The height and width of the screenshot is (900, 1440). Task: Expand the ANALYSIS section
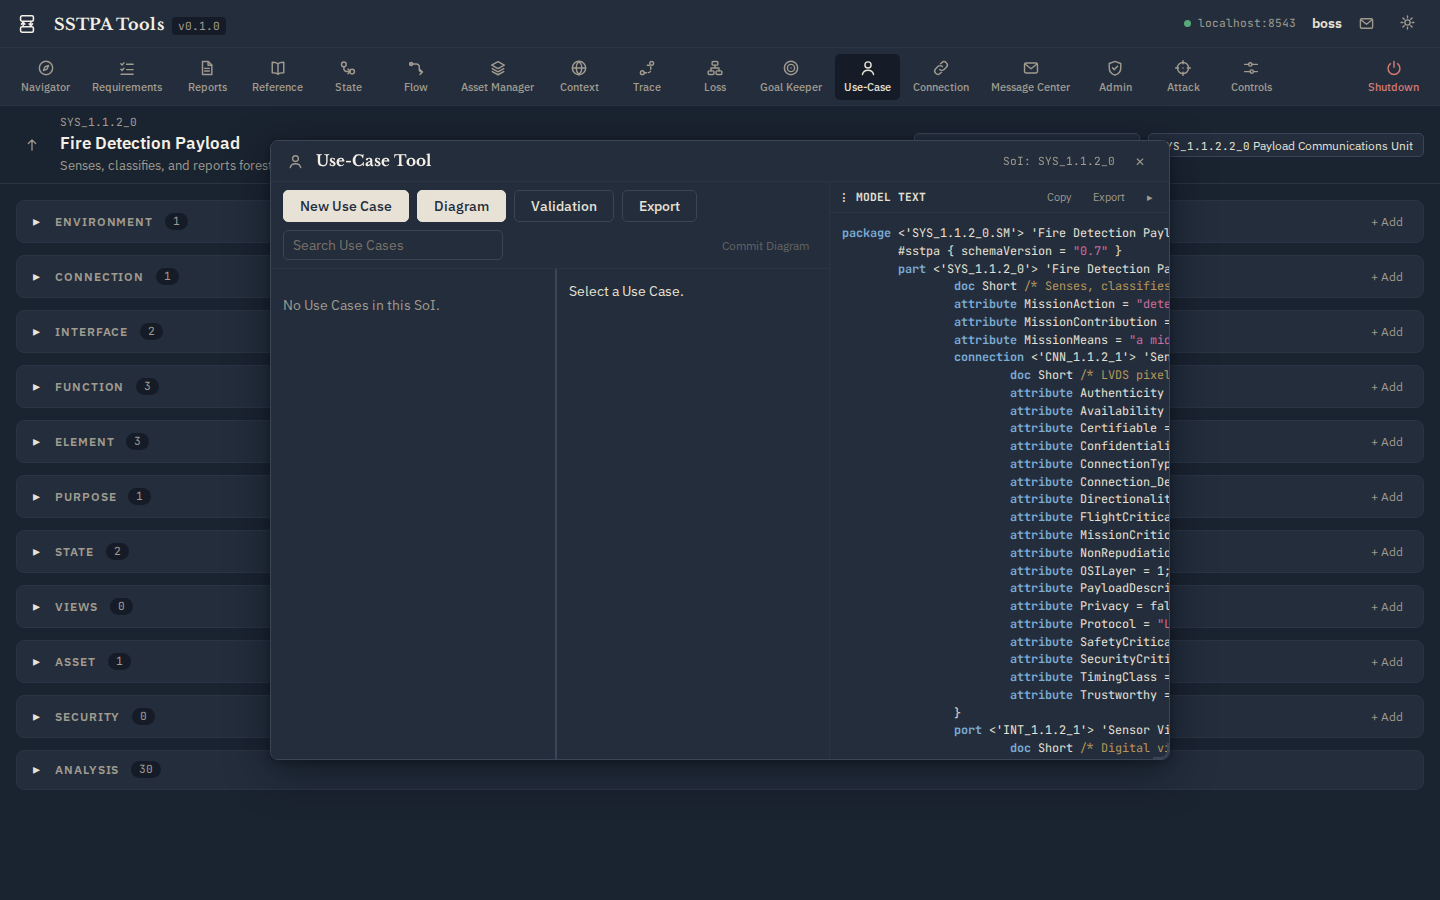click(36, 770)
